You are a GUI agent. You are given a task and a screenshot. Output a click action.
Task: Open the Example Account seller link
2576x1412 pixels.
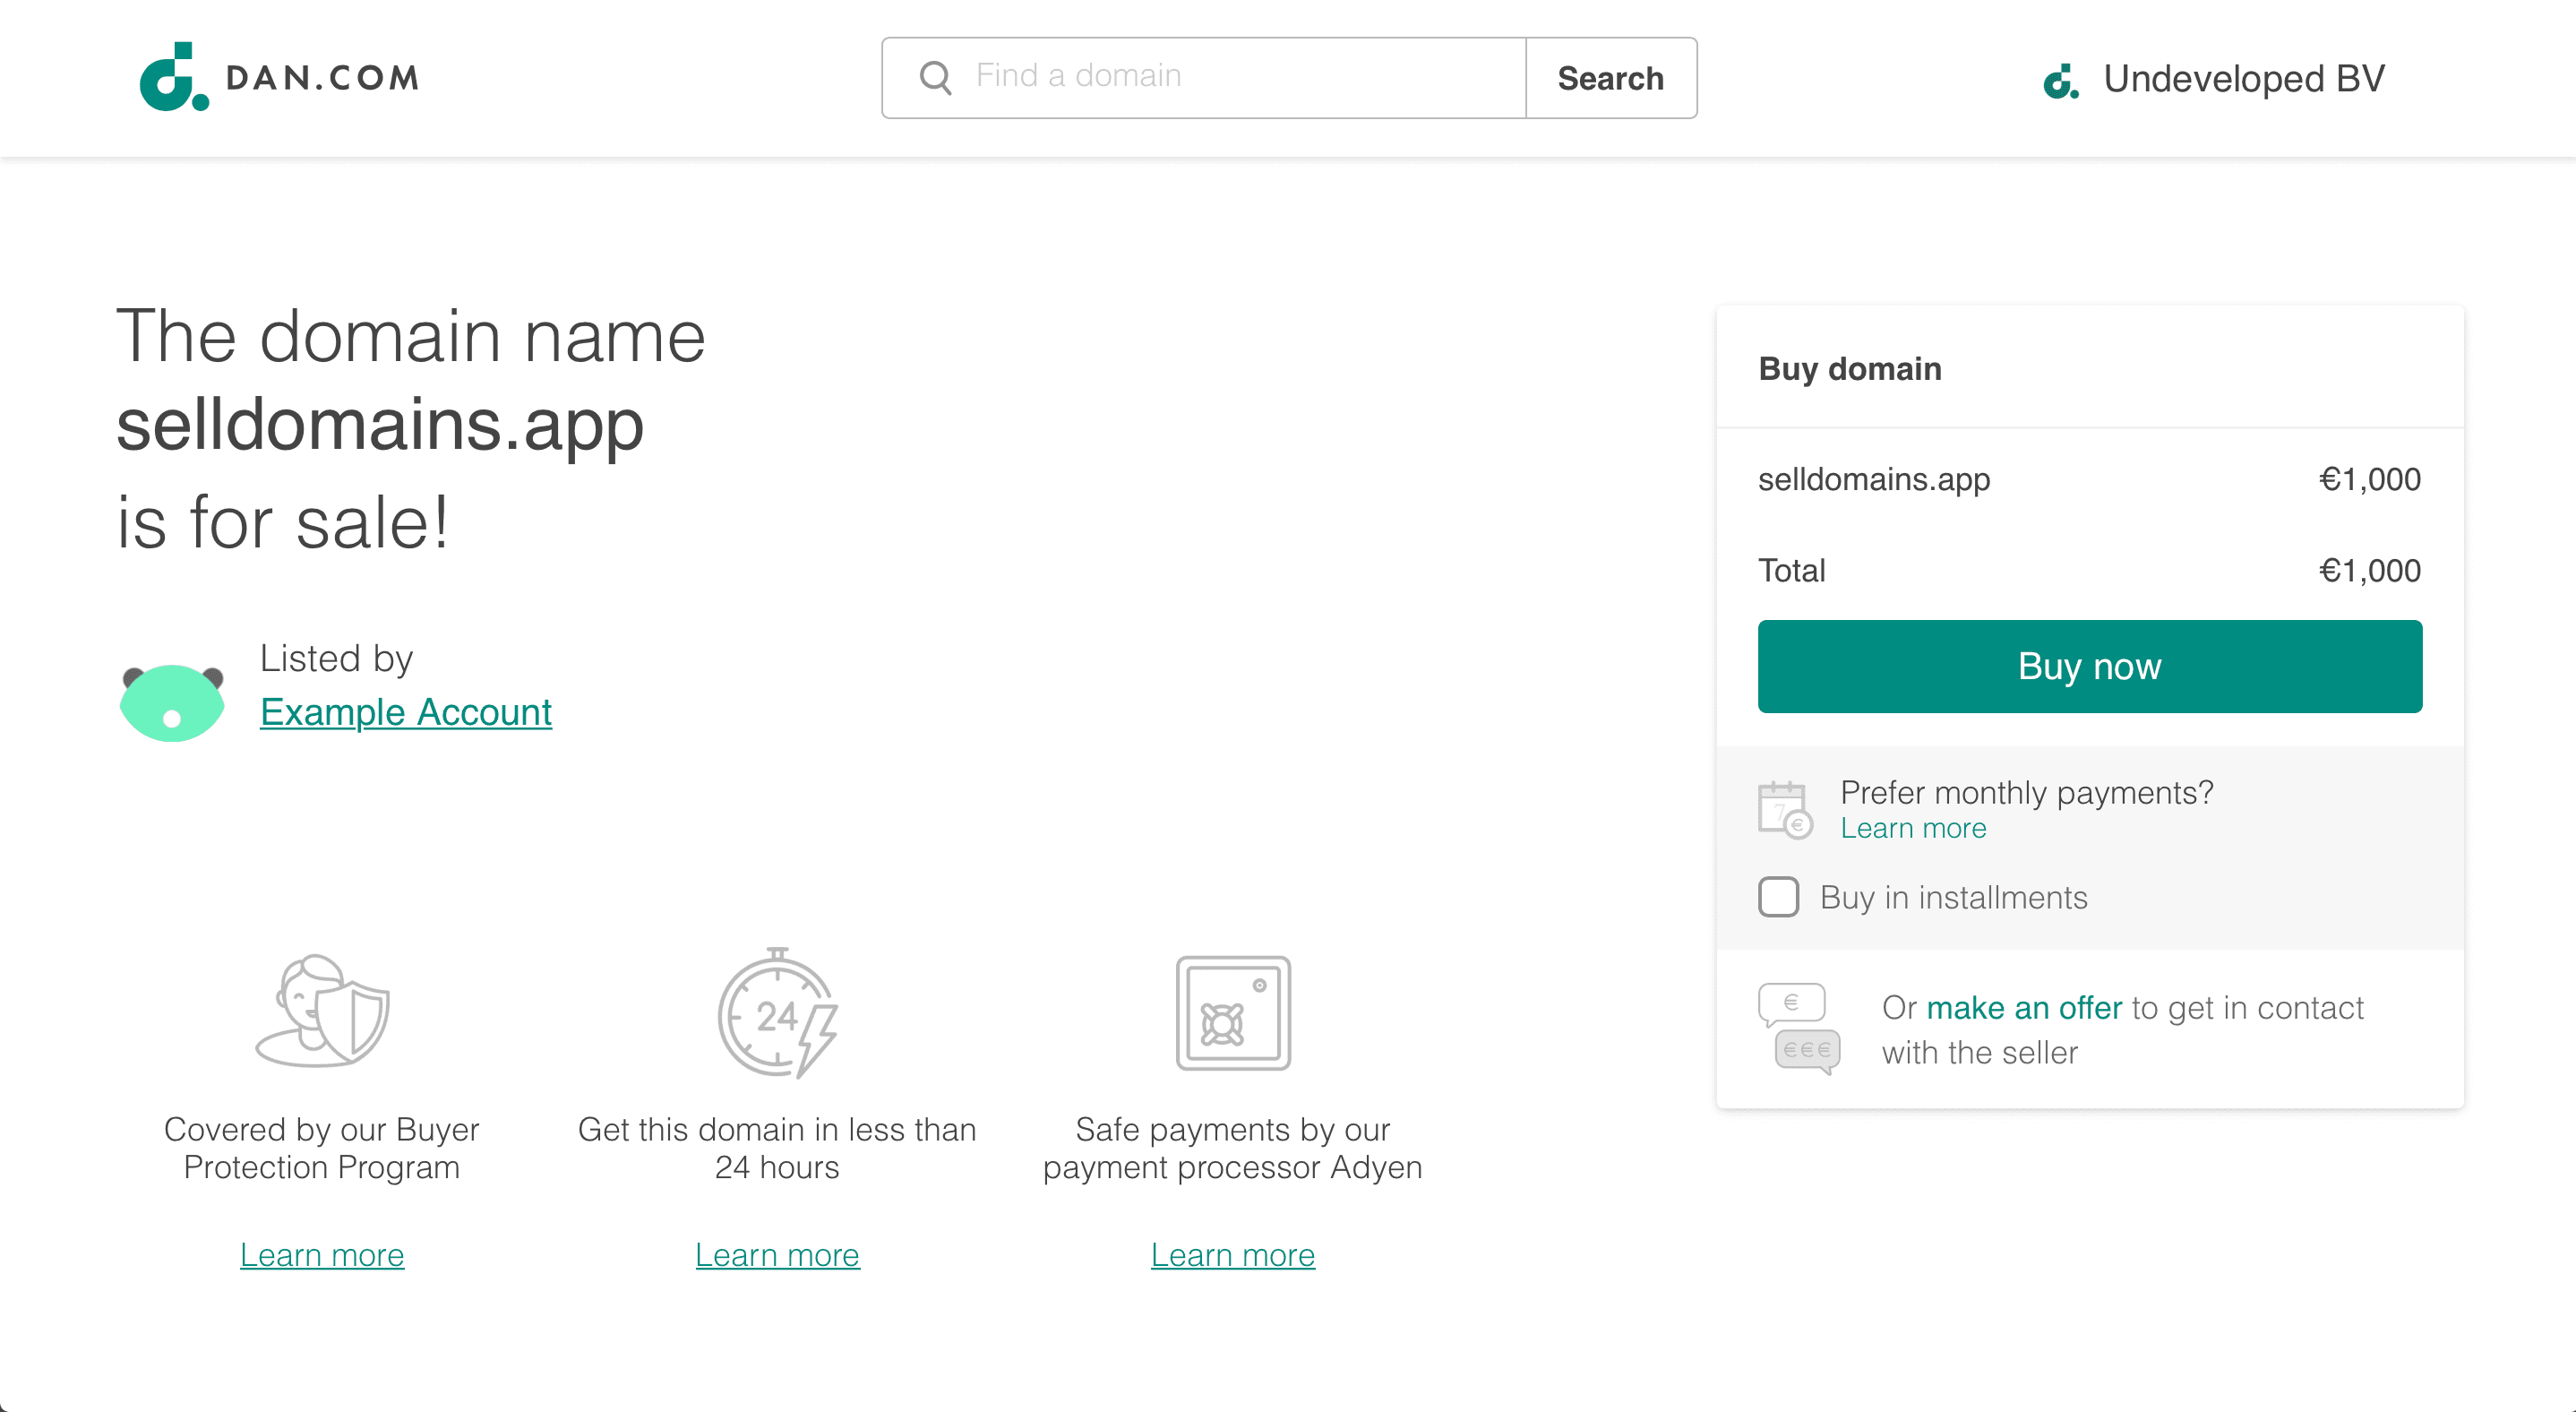pyautogui.click(x=406, y=712)
